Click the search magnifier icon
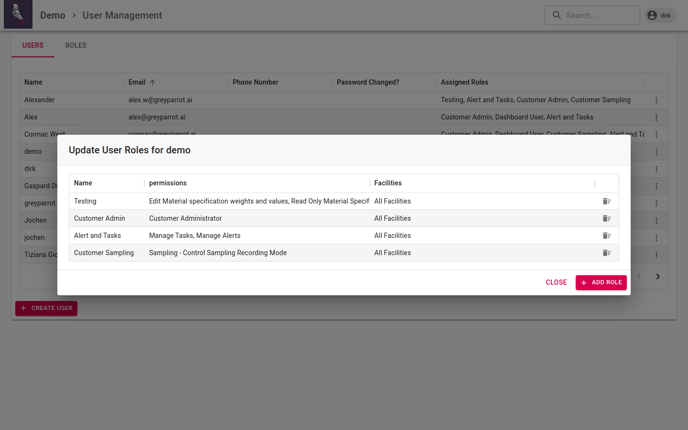 pos(556,15)
